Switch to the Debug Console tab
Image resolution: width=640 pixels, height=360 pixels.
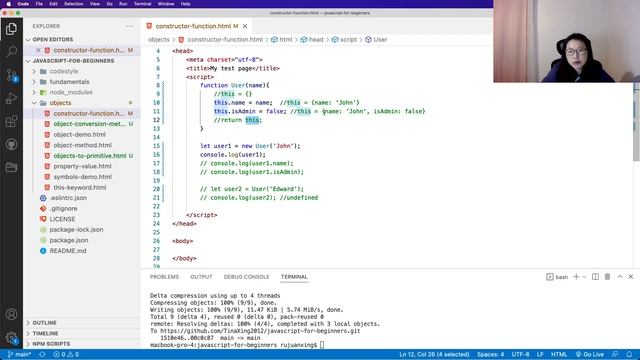(x=246, y=277)
